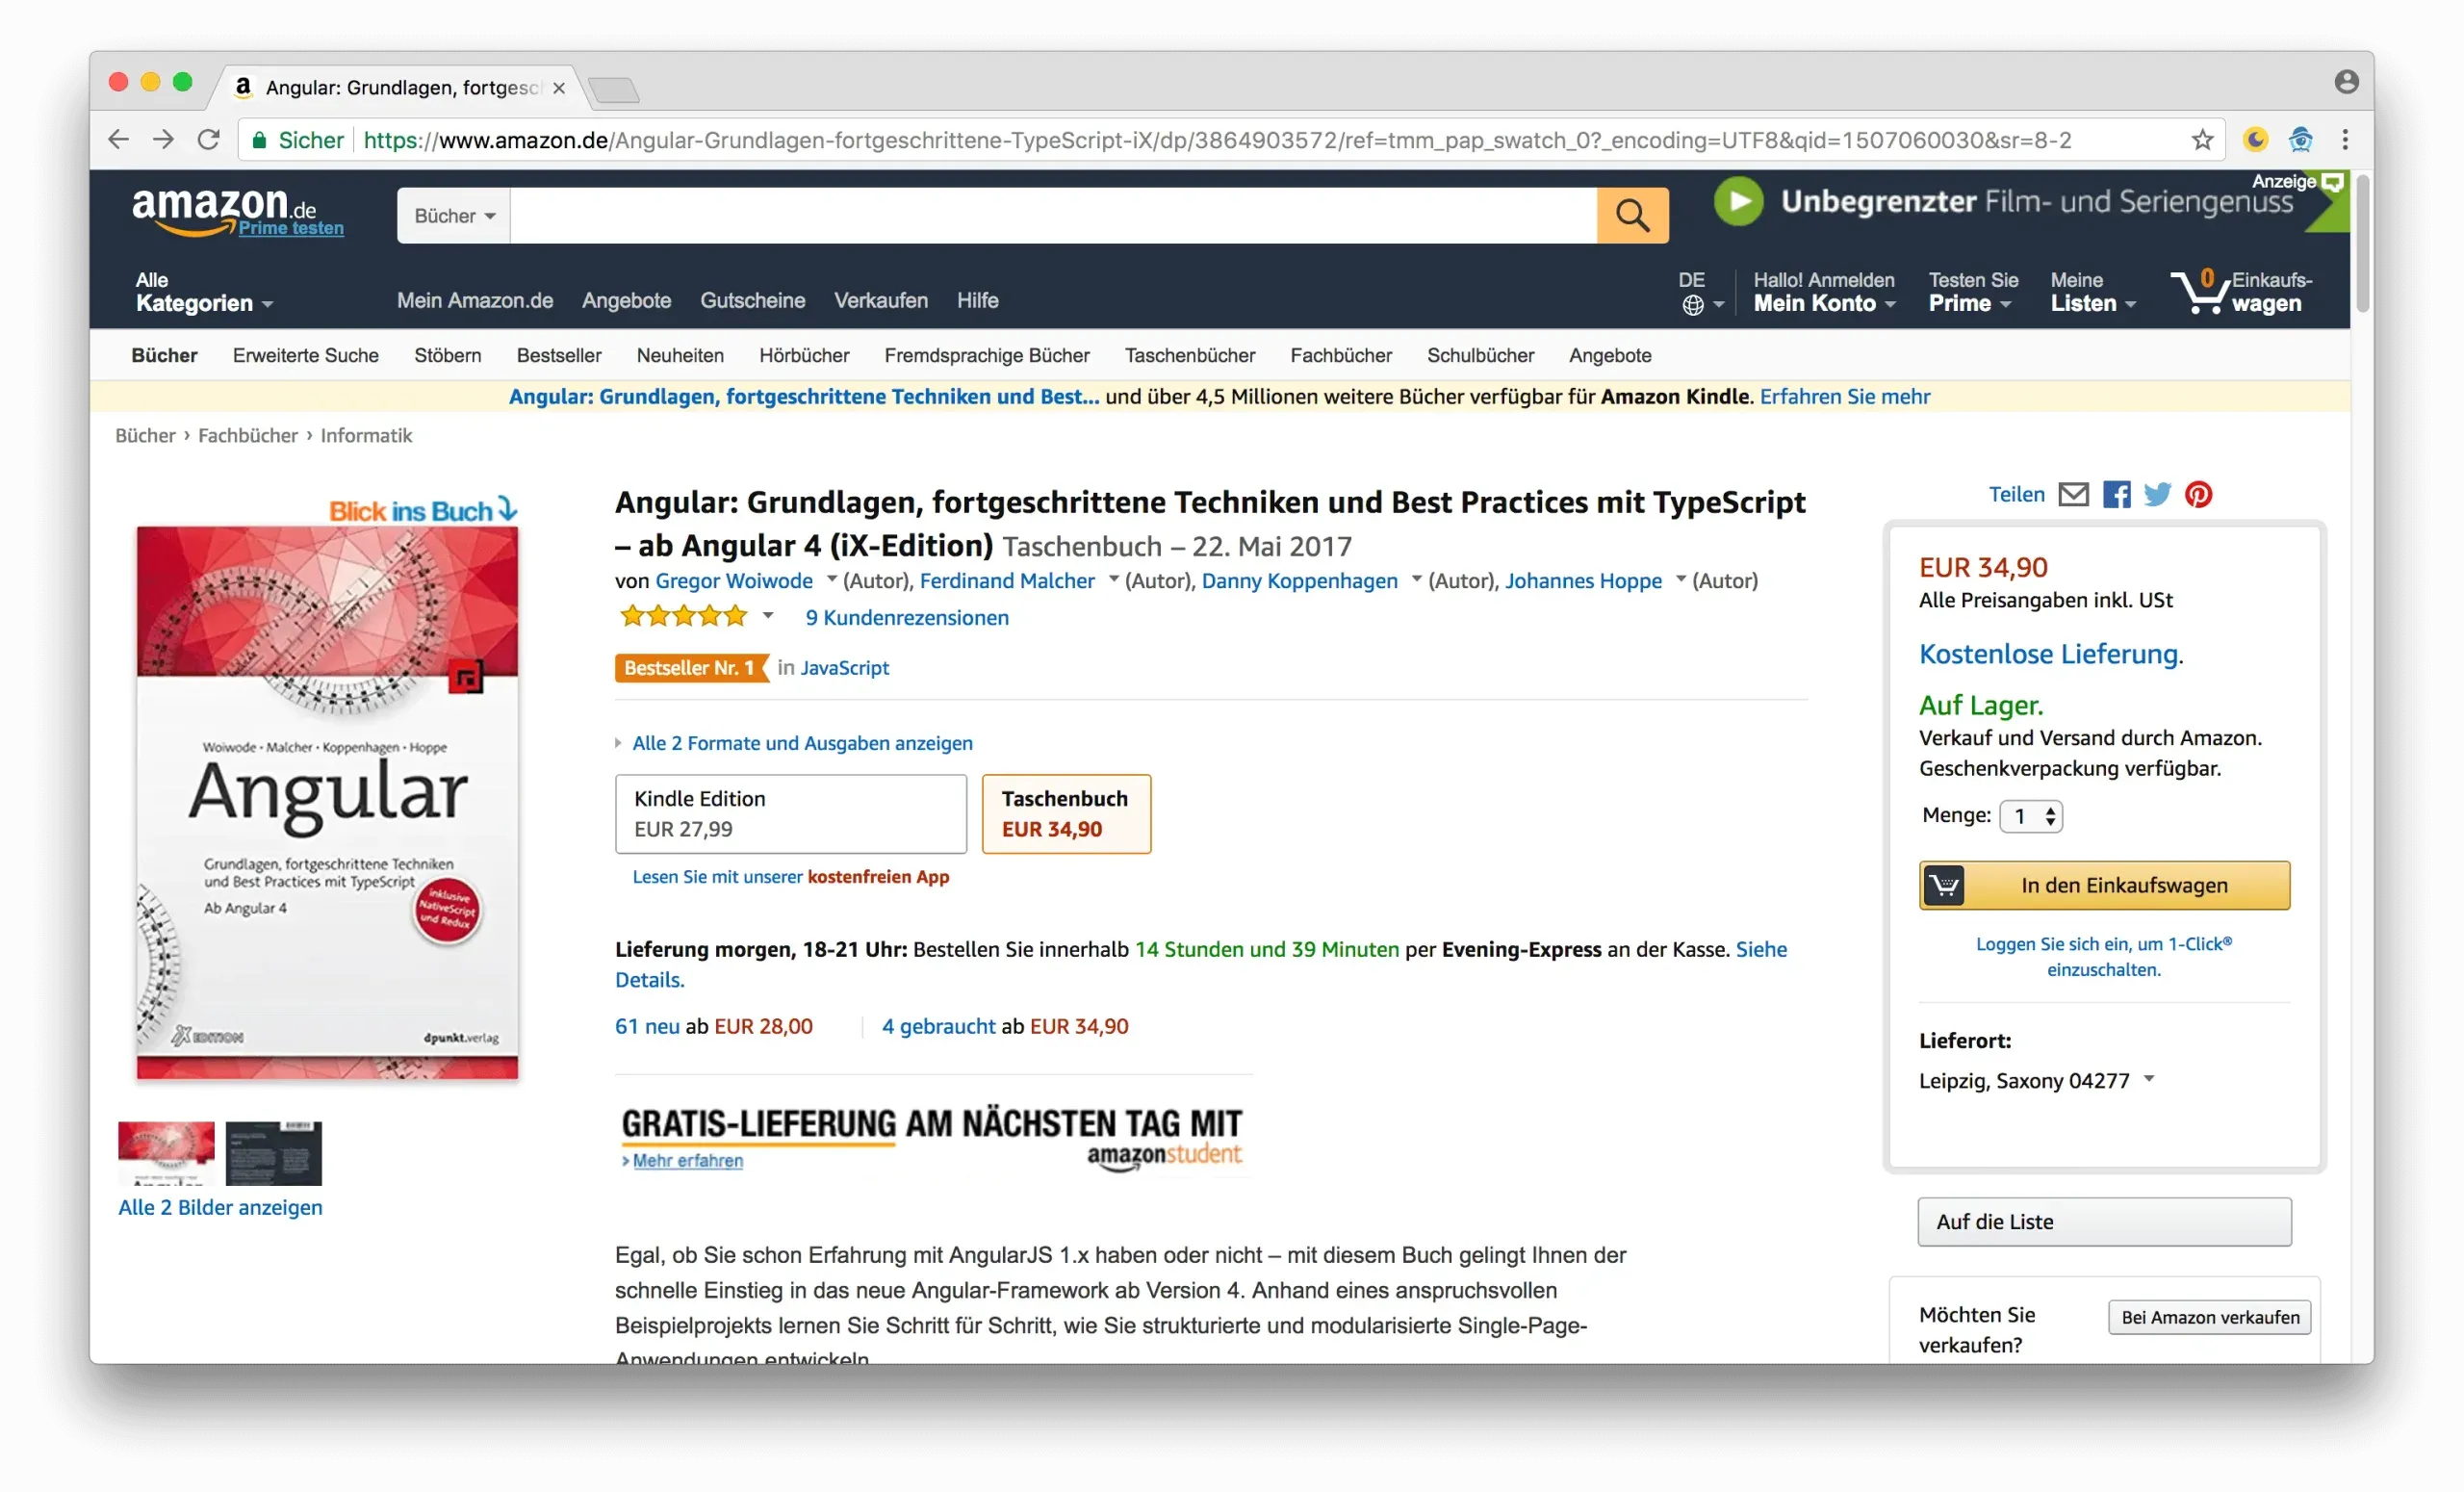The height and width of the screenshot is (1492, 2464).
Task: Select the Kindle Edition format option
Action: coord(790,813)
